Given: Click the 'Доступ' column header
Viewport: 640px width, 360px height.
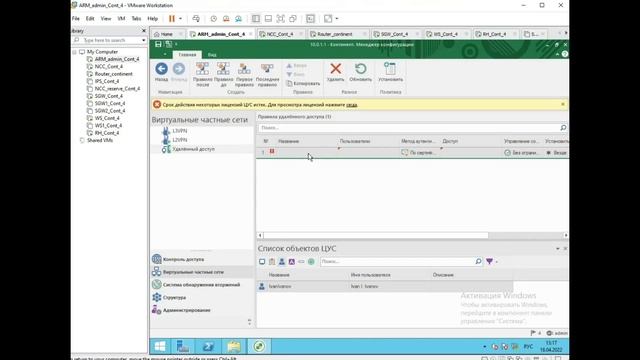Looking at the screenshot, I should (x=450, y=141).
